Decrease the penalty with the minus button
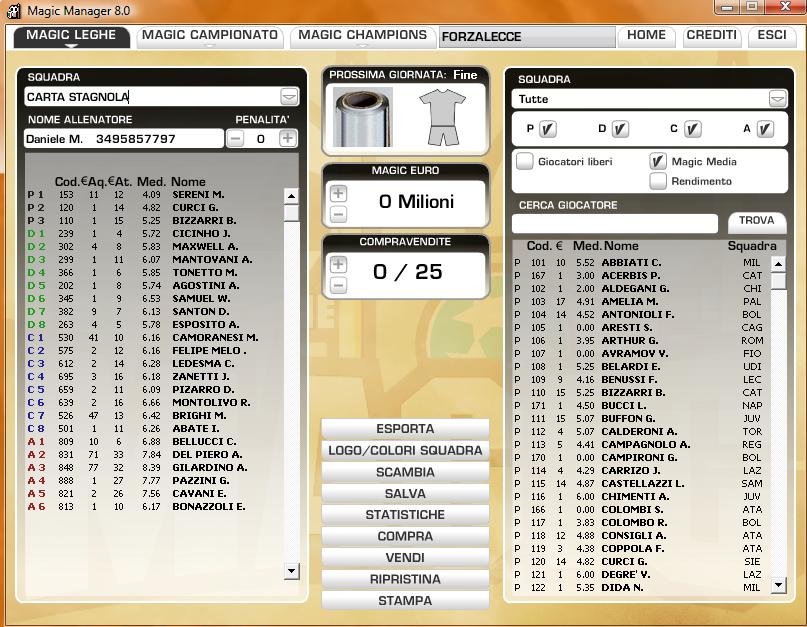Screen dimensions: 807x627 (x=235, y=138)
